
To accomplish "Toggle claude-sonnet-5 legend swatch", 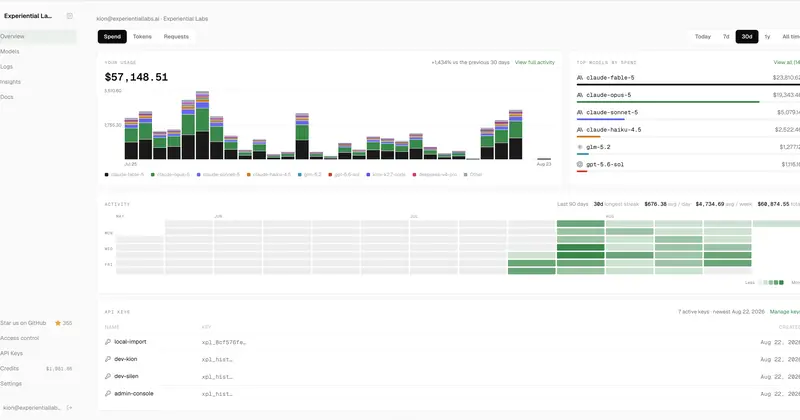I will pyautogui.click(x=198, y=175).
